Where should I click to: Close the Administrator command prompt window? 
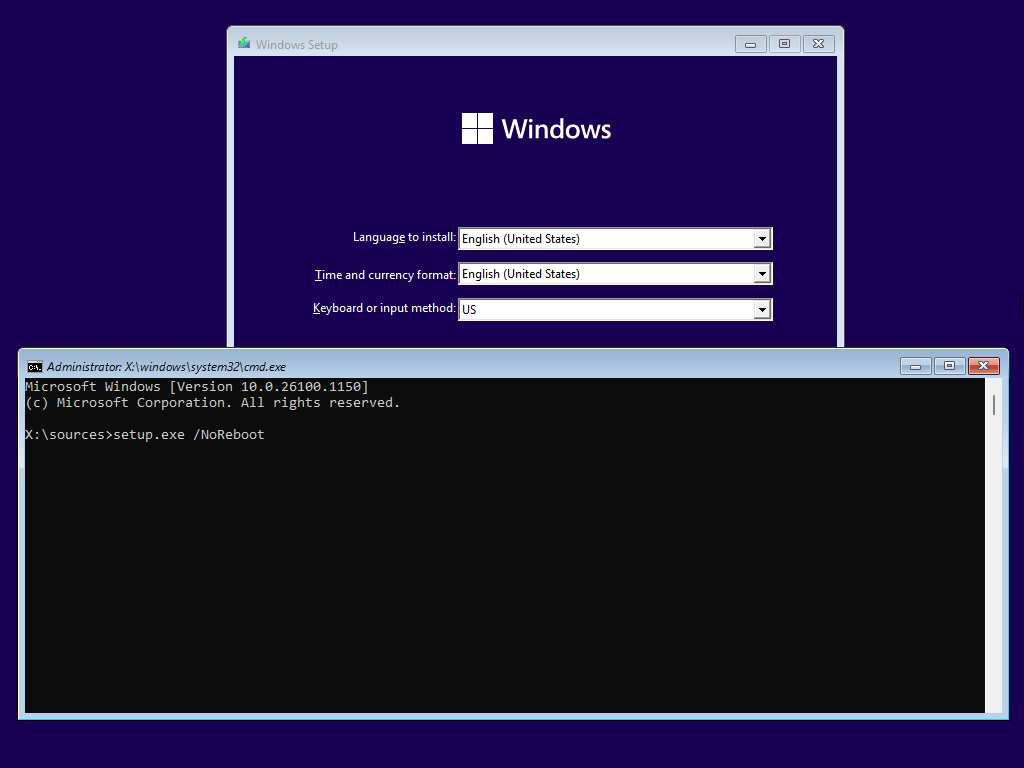point(984,366)
